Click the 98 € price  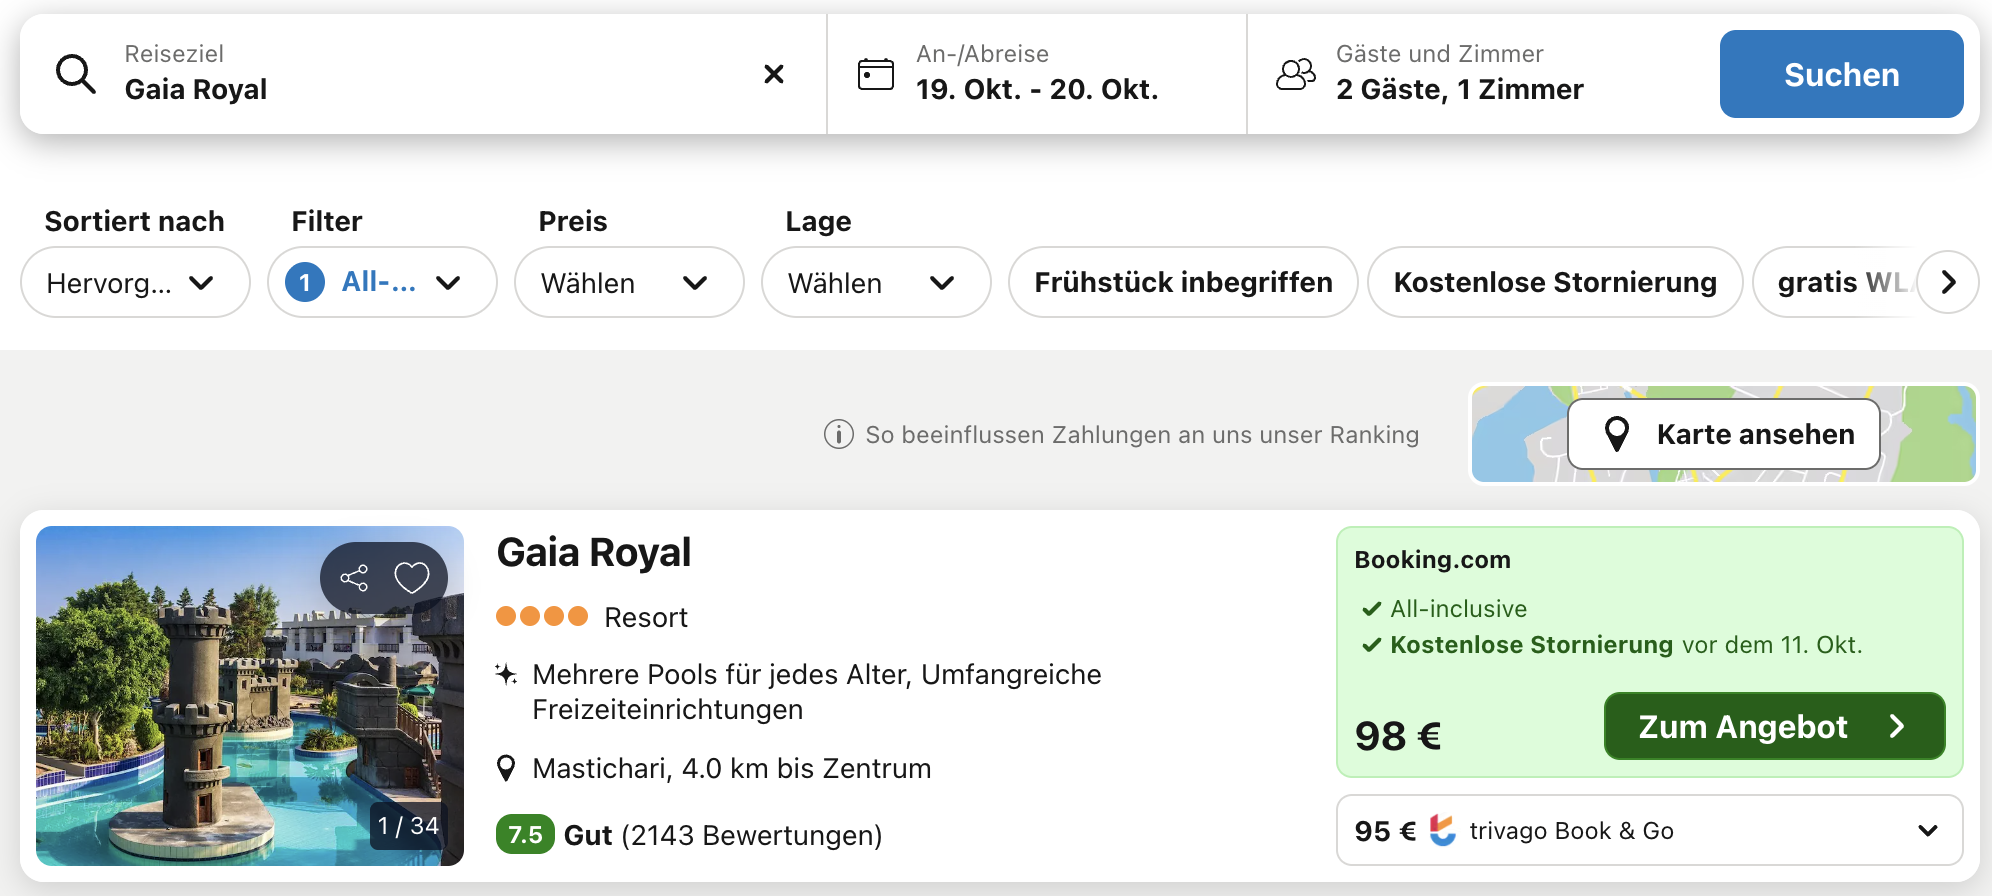1398,736
